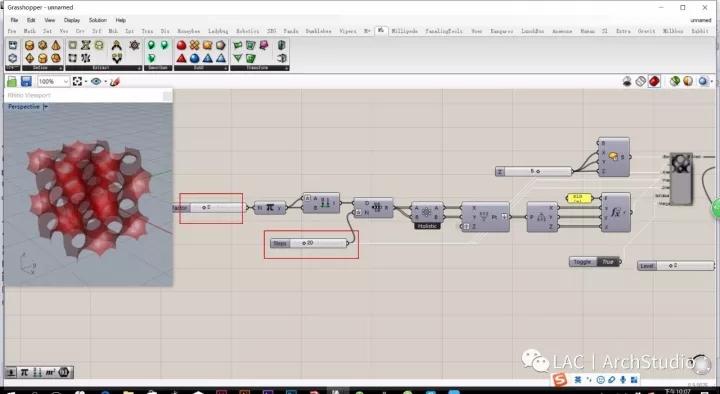Open the 100% zoom dropdown
The height and width of the screenshot is (394, 720).
[x=53, y=82]
